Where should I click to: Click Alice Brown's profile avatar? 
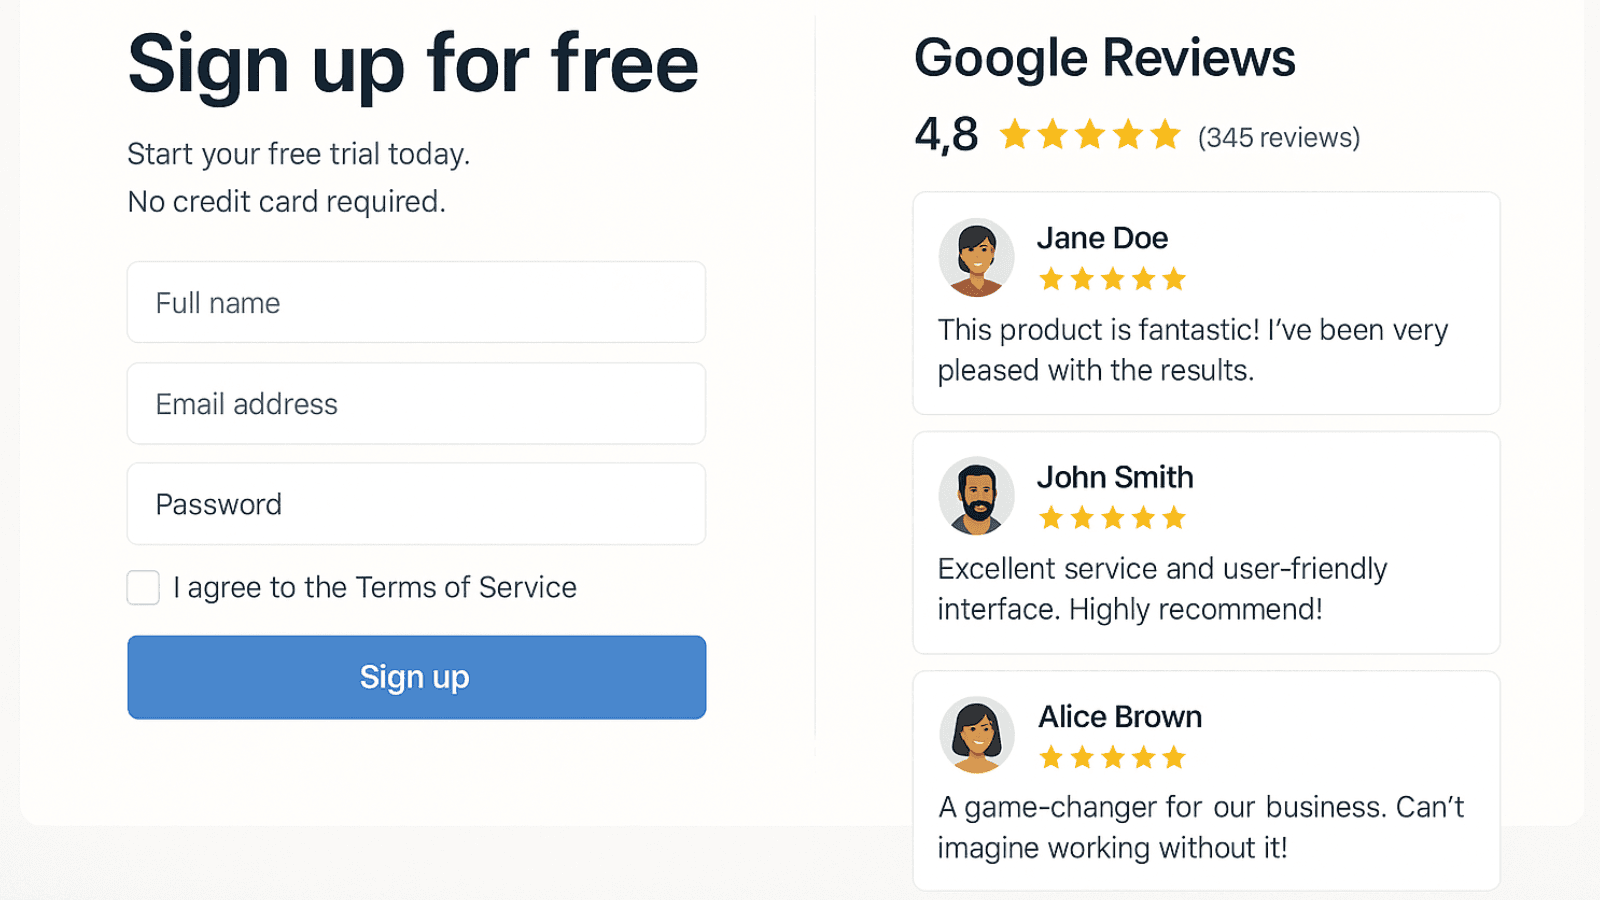pyautogui.click(x=976, y=734)
